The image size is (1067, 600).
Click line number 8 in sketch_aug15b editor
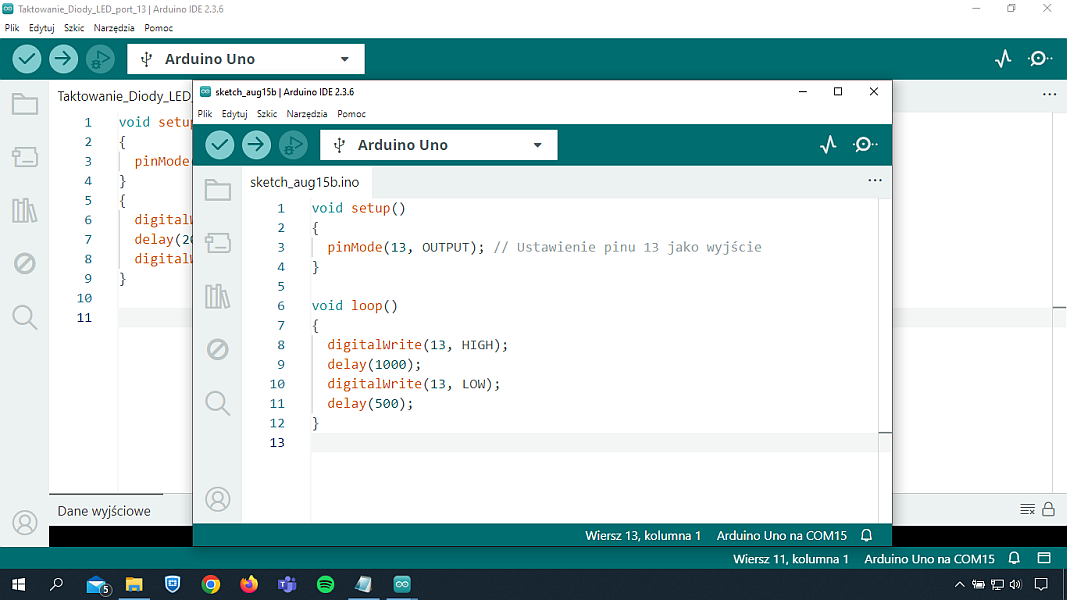tap(281, 345)
